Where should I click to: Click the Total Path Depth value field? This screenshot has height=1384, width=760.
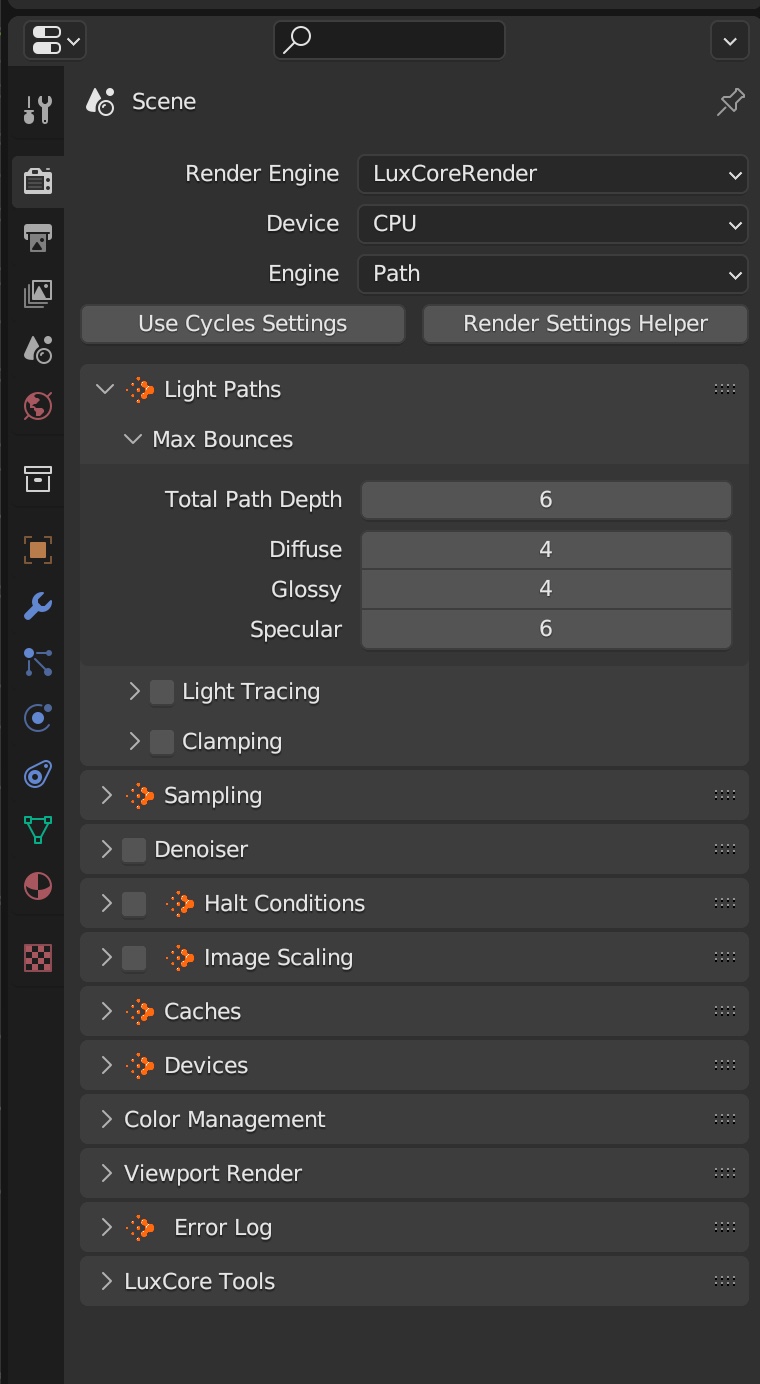pos(546,500)
